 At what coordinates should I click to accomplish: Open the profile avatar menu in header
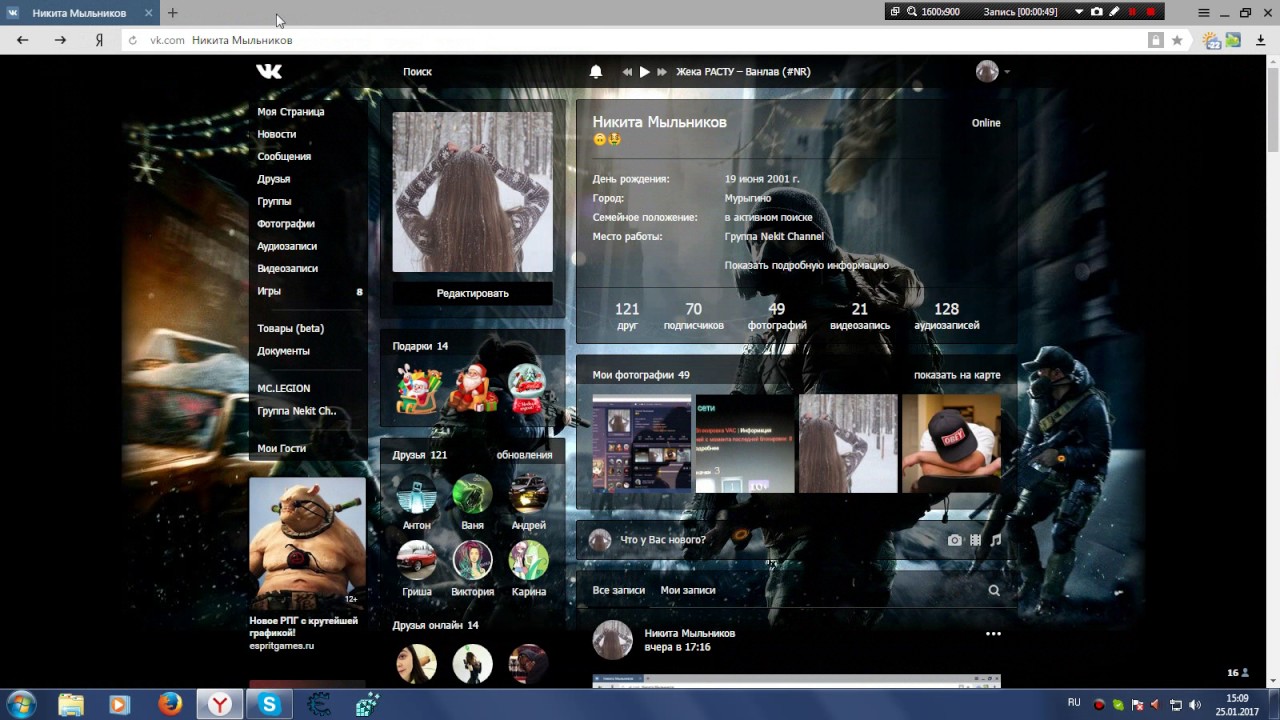click(x=992, y=71)
